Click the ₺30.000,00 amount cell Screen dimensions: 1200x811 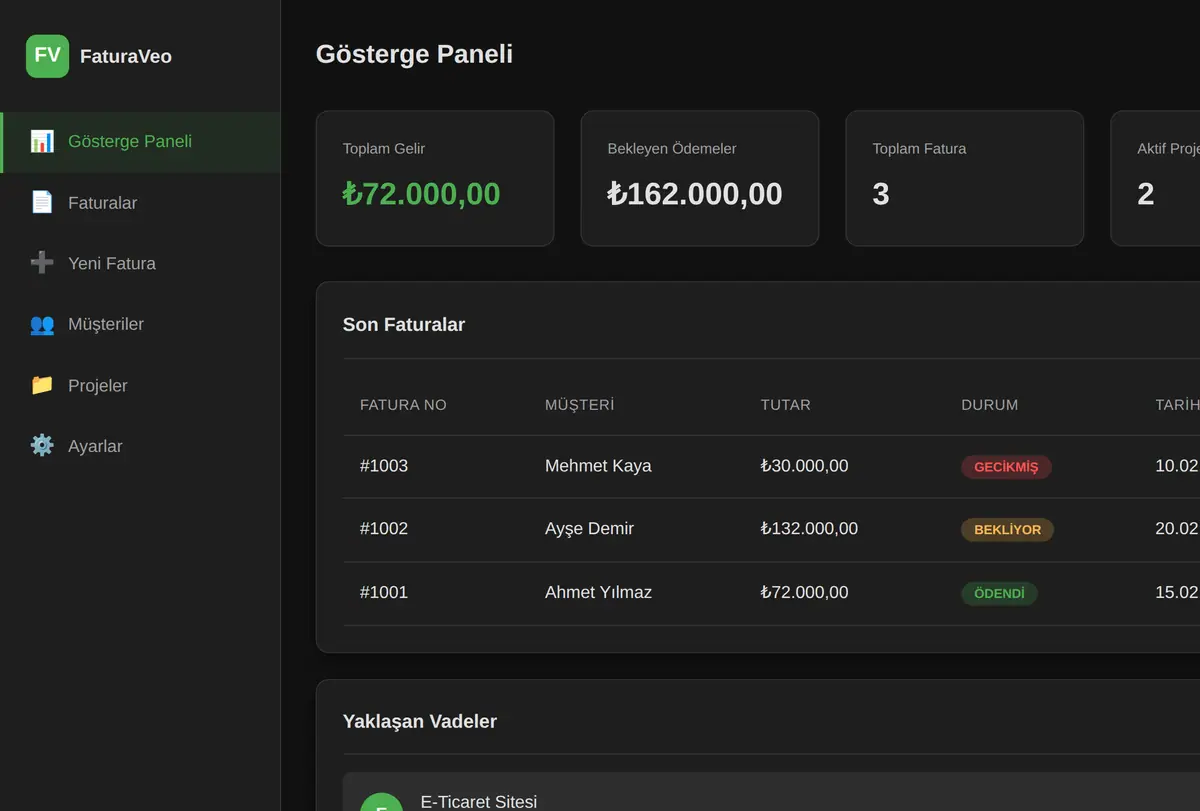click(x=804, y=466)
